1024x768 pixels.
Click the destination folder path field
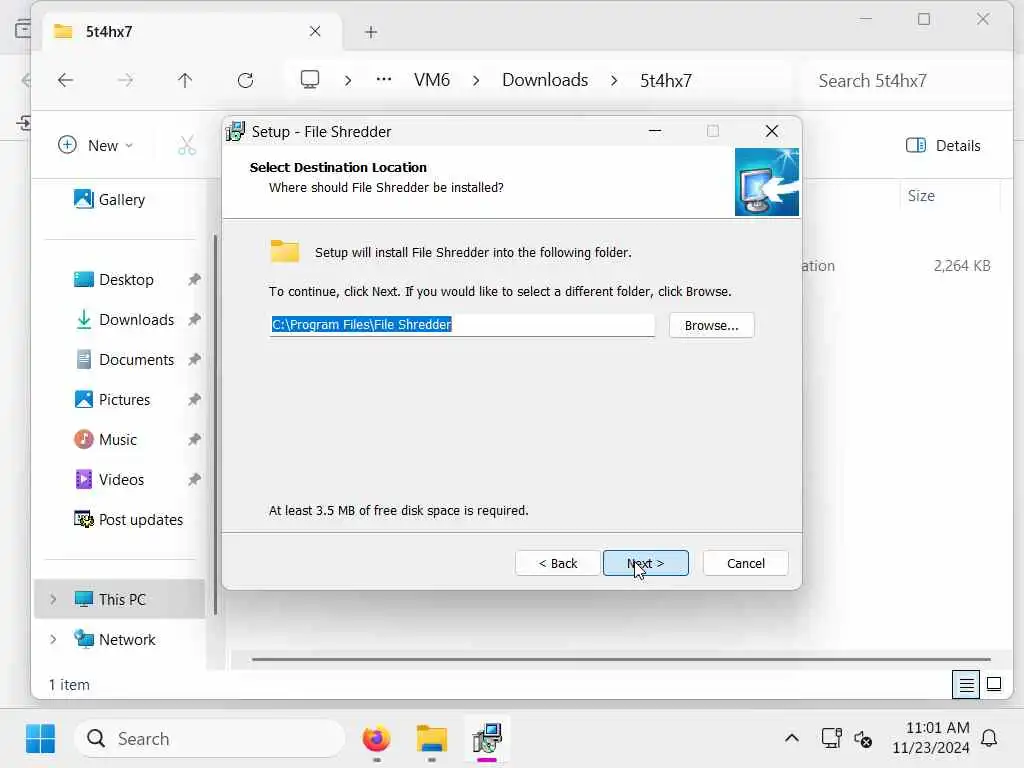click(462, 325)
